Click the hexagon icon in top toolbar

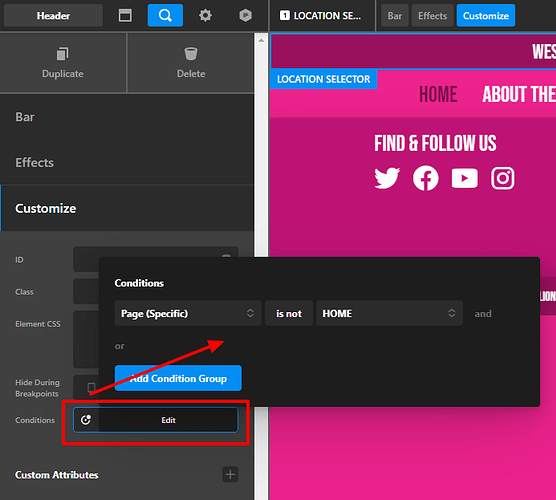coord(245,16)
